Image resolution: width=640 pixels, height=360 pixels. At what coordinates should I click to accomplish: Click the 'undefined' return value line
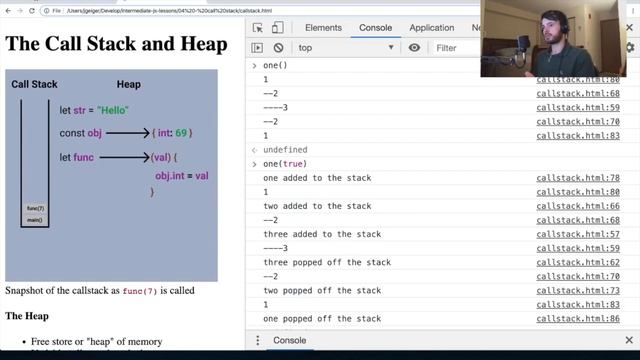(285, 150)
